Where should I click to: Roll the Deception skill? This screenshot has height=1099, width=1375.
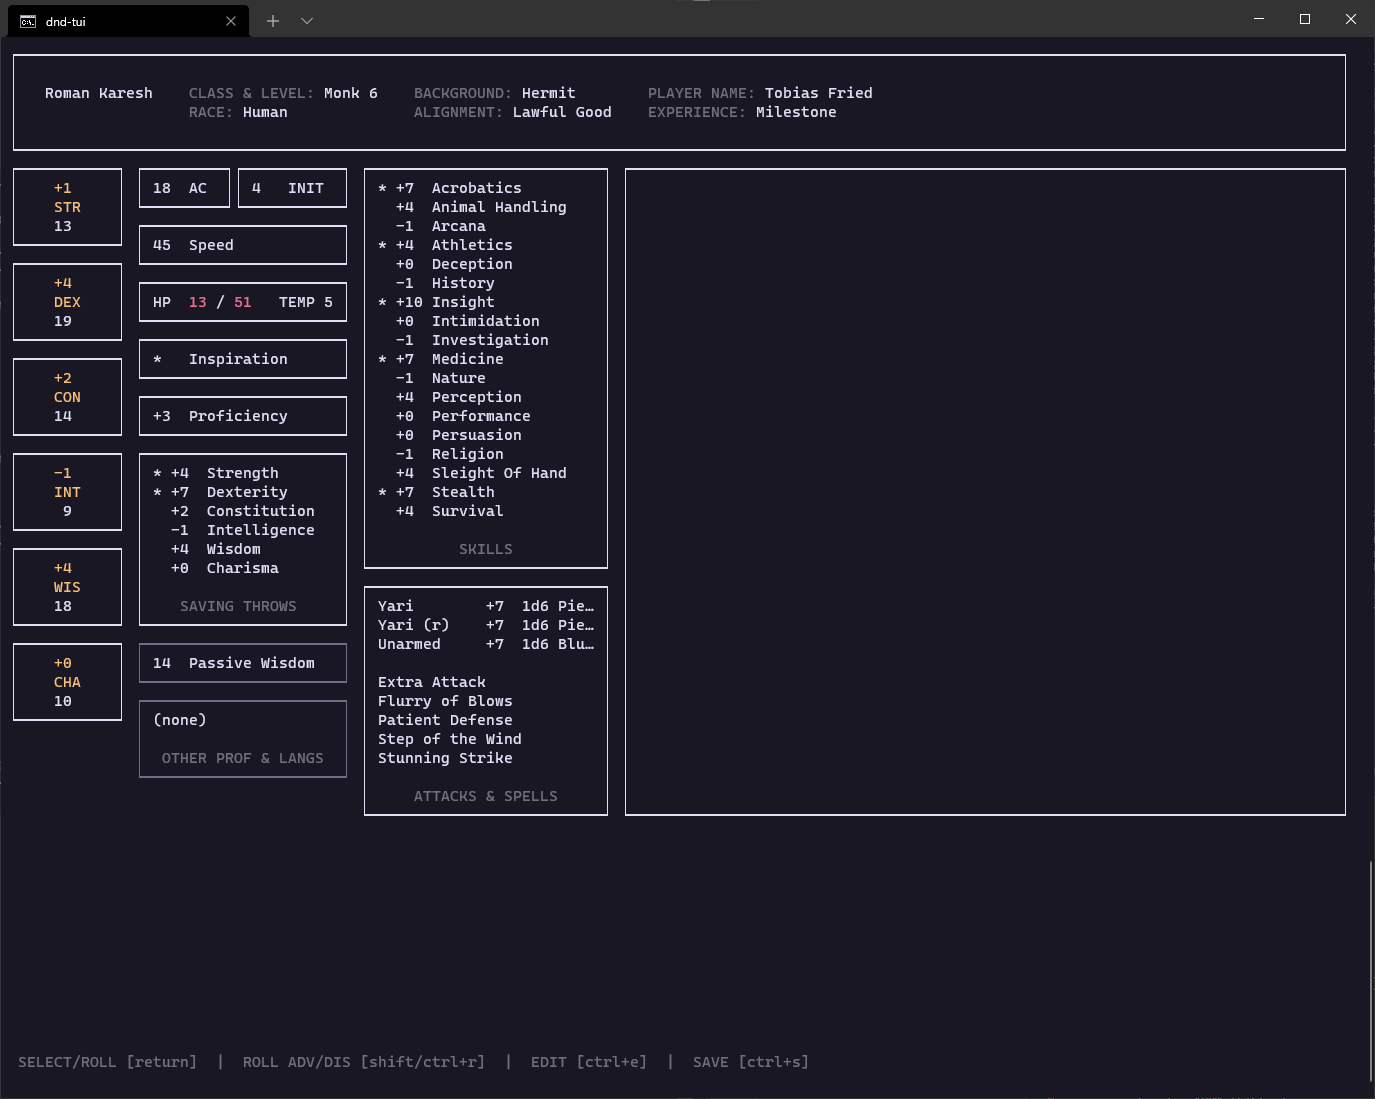(x=485, y=264)
